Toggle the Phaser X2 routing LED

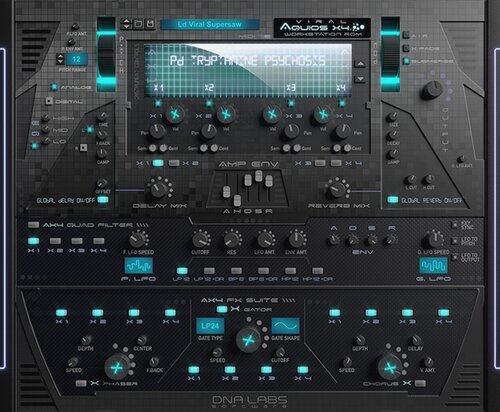98,312
